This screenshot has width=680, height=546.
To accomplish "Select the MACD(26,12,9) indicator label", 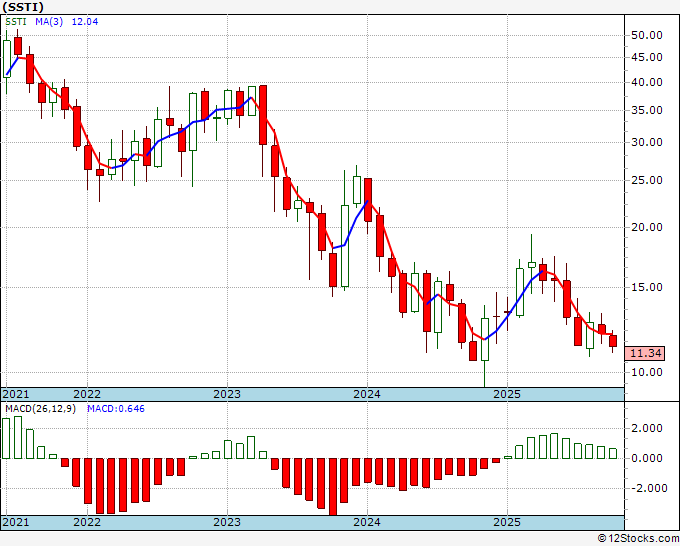I will click(x=40, y=409).
